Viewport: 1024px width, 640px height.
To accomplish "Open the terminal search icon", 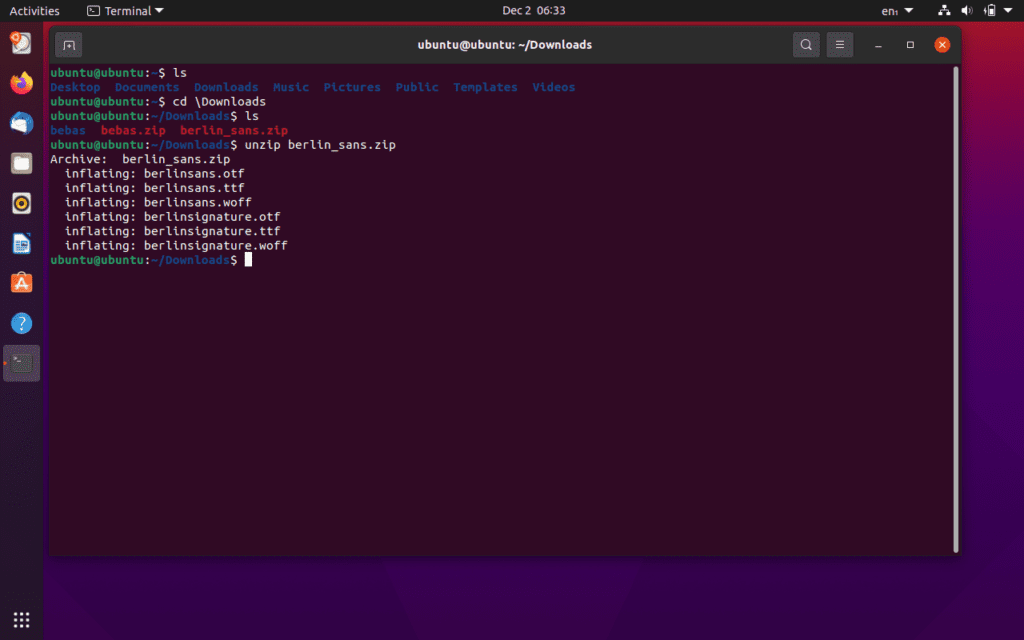I will coord(806,45).
